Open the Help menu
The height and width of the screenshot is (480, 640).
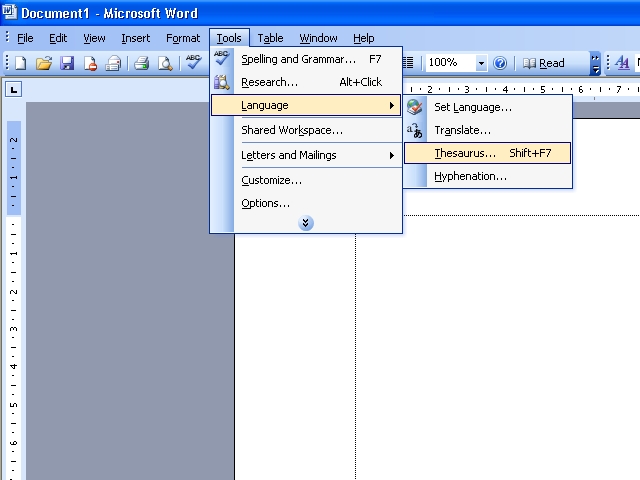tap(364, 38)
